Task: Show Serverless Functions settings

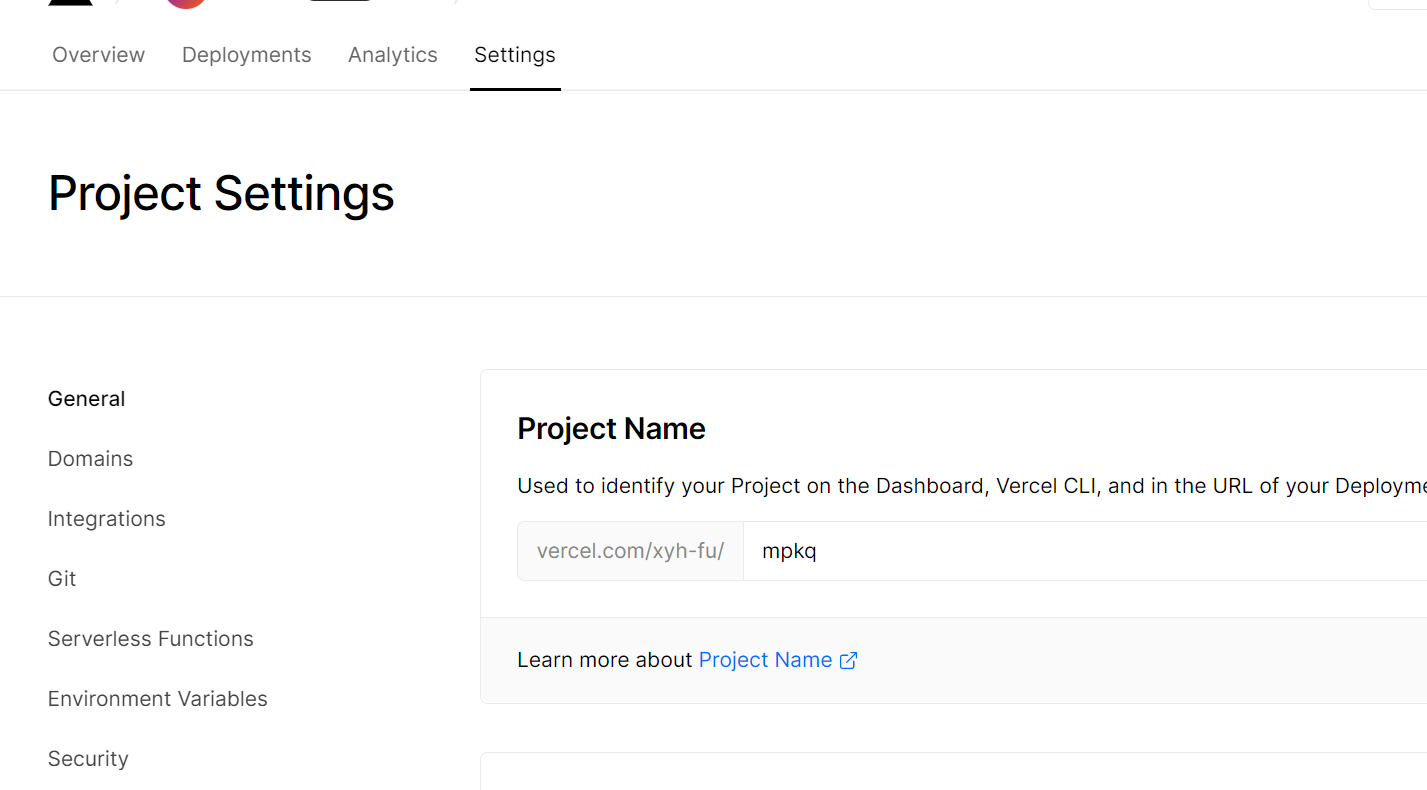Action: 150,639
